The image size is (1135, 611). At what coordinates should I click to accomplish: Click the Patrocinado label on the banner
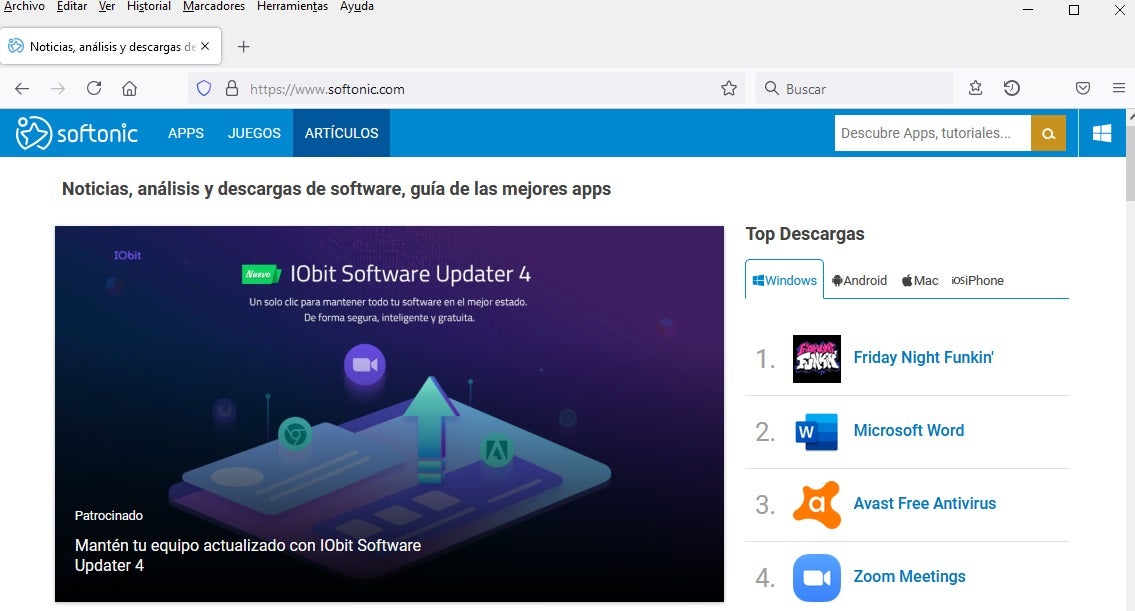click(x=109, y=515)
